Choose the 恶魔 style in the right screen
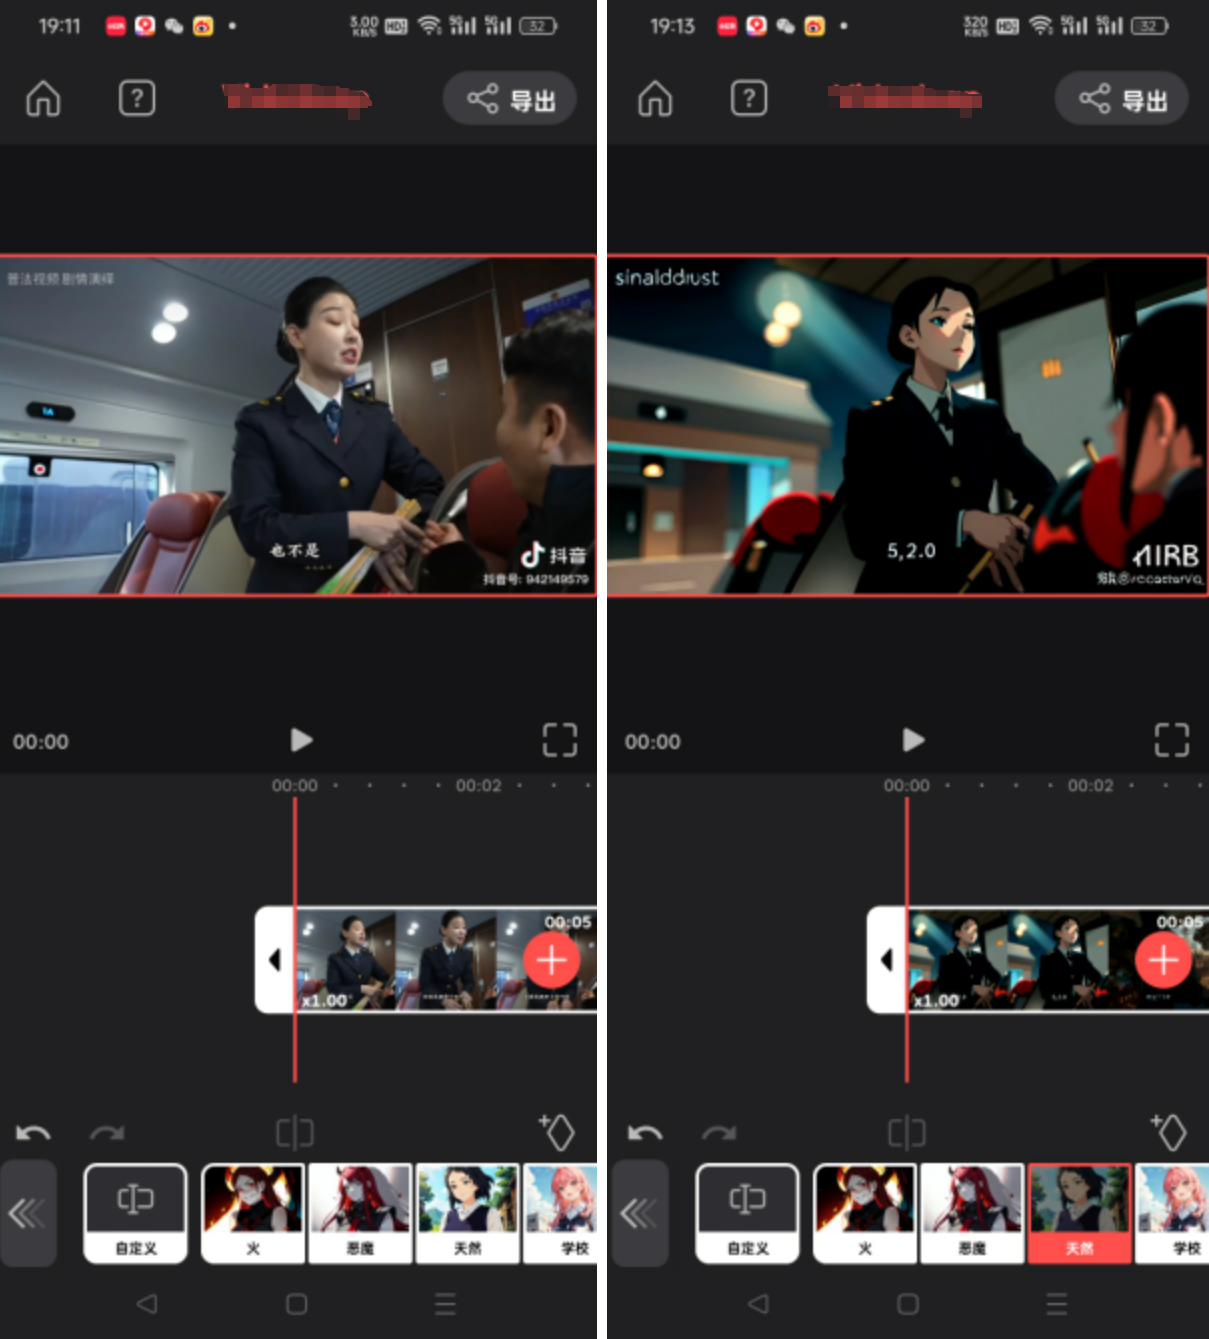 tap(972, 1212)
